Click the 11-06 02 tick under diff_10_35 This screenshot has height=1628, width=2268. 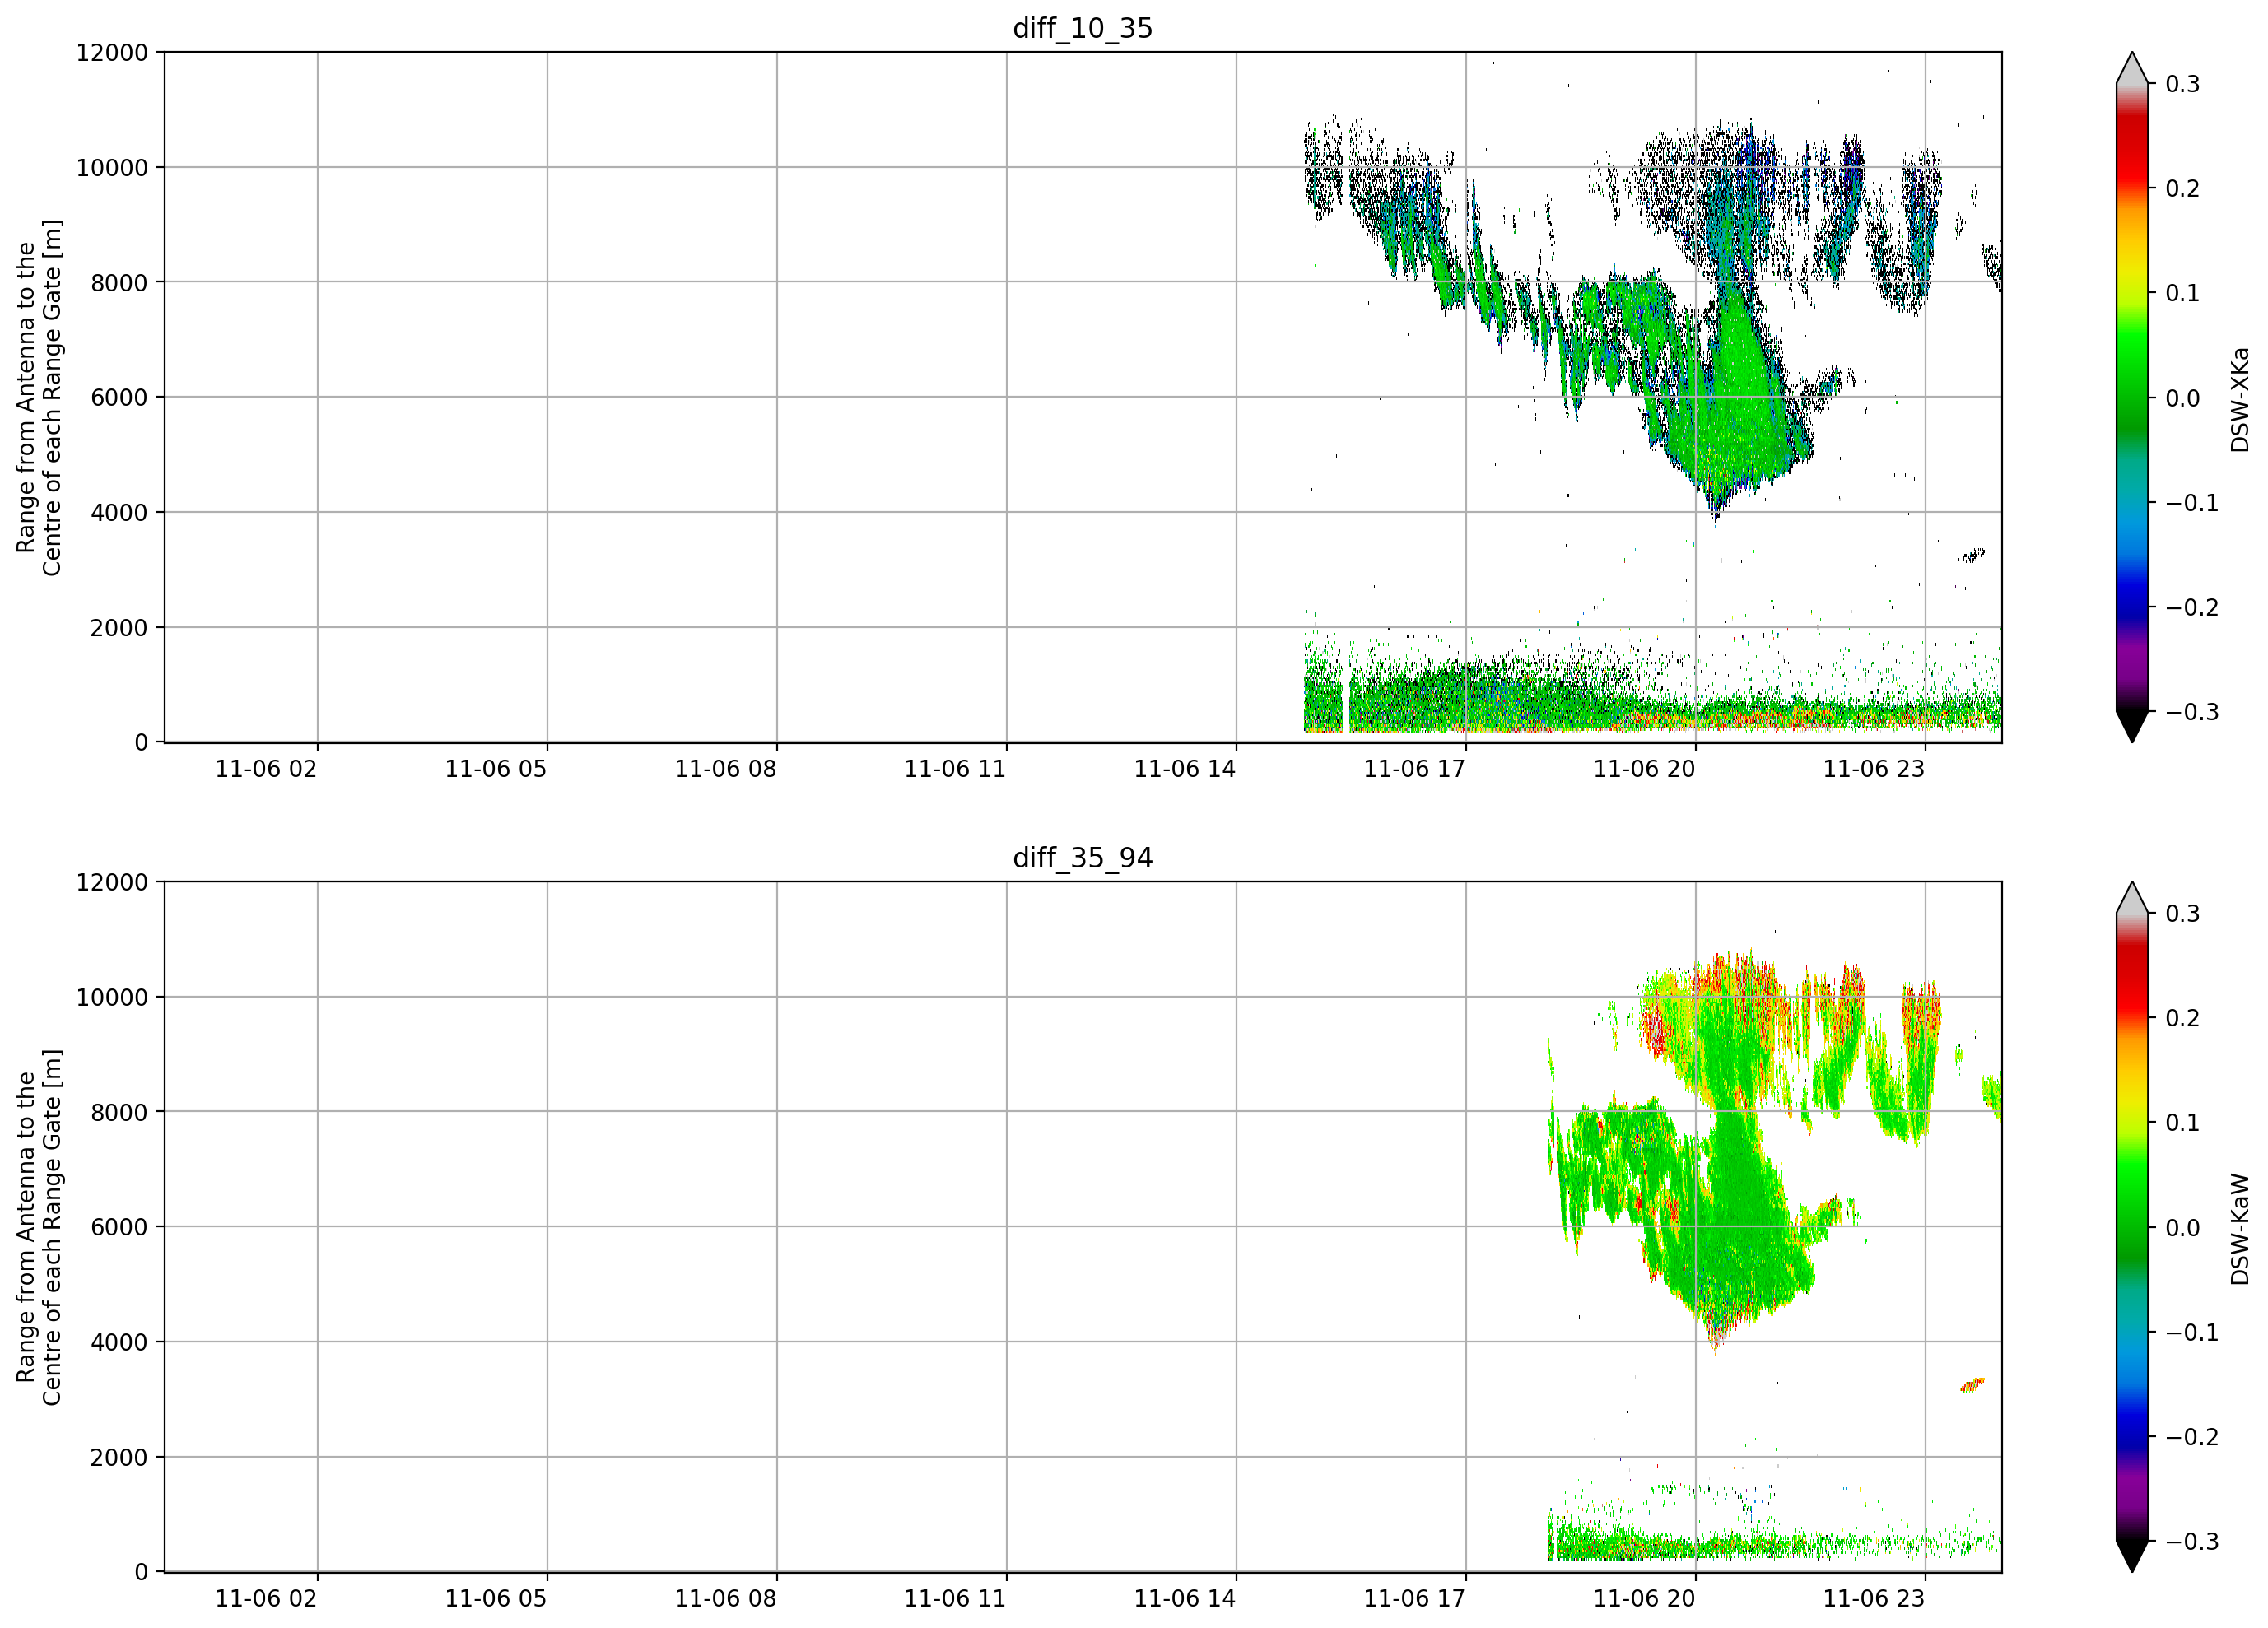[x=266, y=769]
